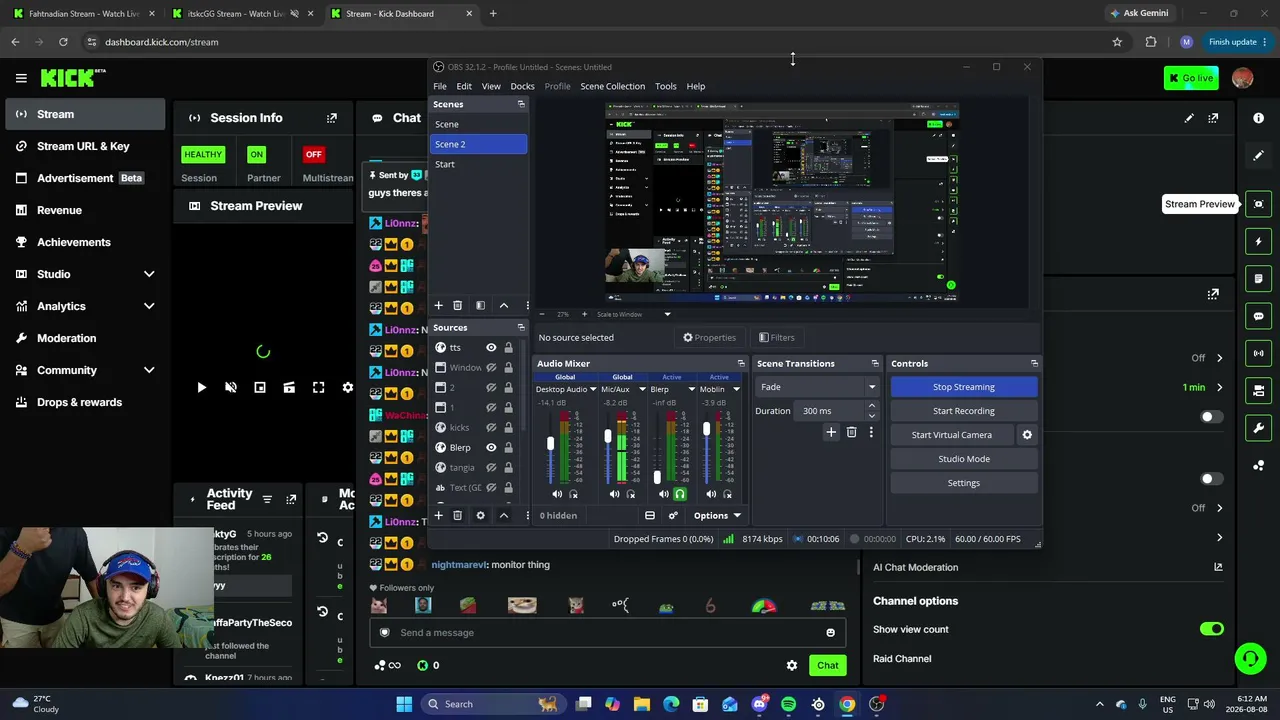Viewport: 1280px width, 720px height.
Task: Open the Desktop Audio channel dropdown arrow
Action: coord(593,389)
